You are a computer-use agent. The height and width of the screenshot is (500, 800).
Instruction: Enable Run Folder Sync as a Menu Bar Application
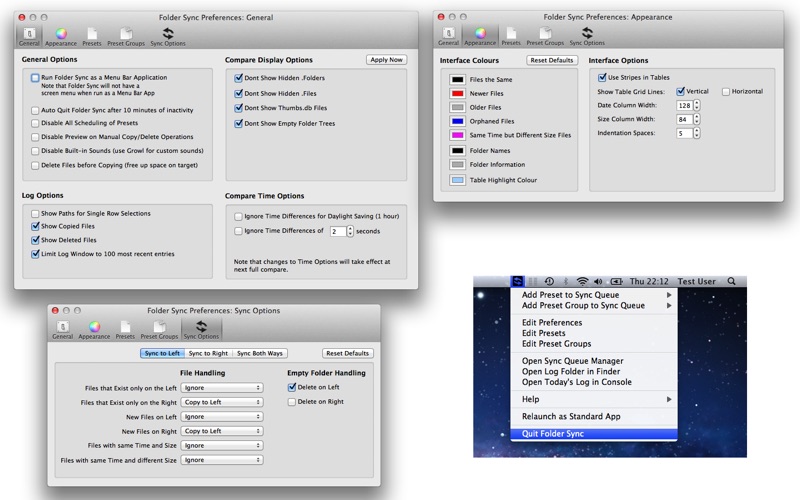(35, 77)
